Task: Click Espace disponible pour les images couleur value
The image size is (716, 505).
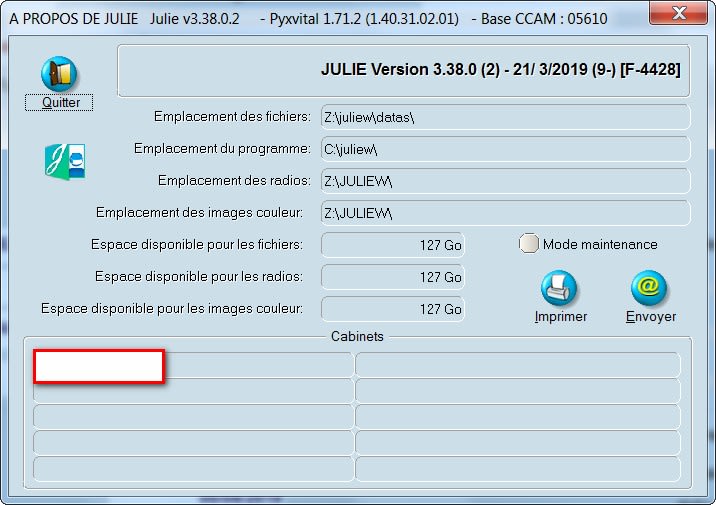Action: [x=392, y=309]
